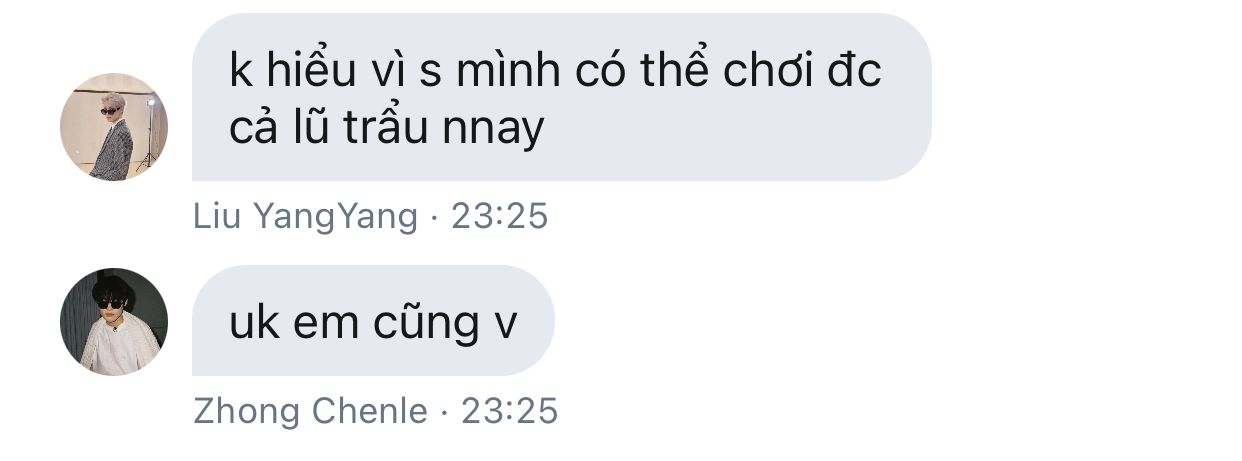Open Zhong Chenle's profile picture
This screenshot has height=461, width=1242.
(114, 322)
